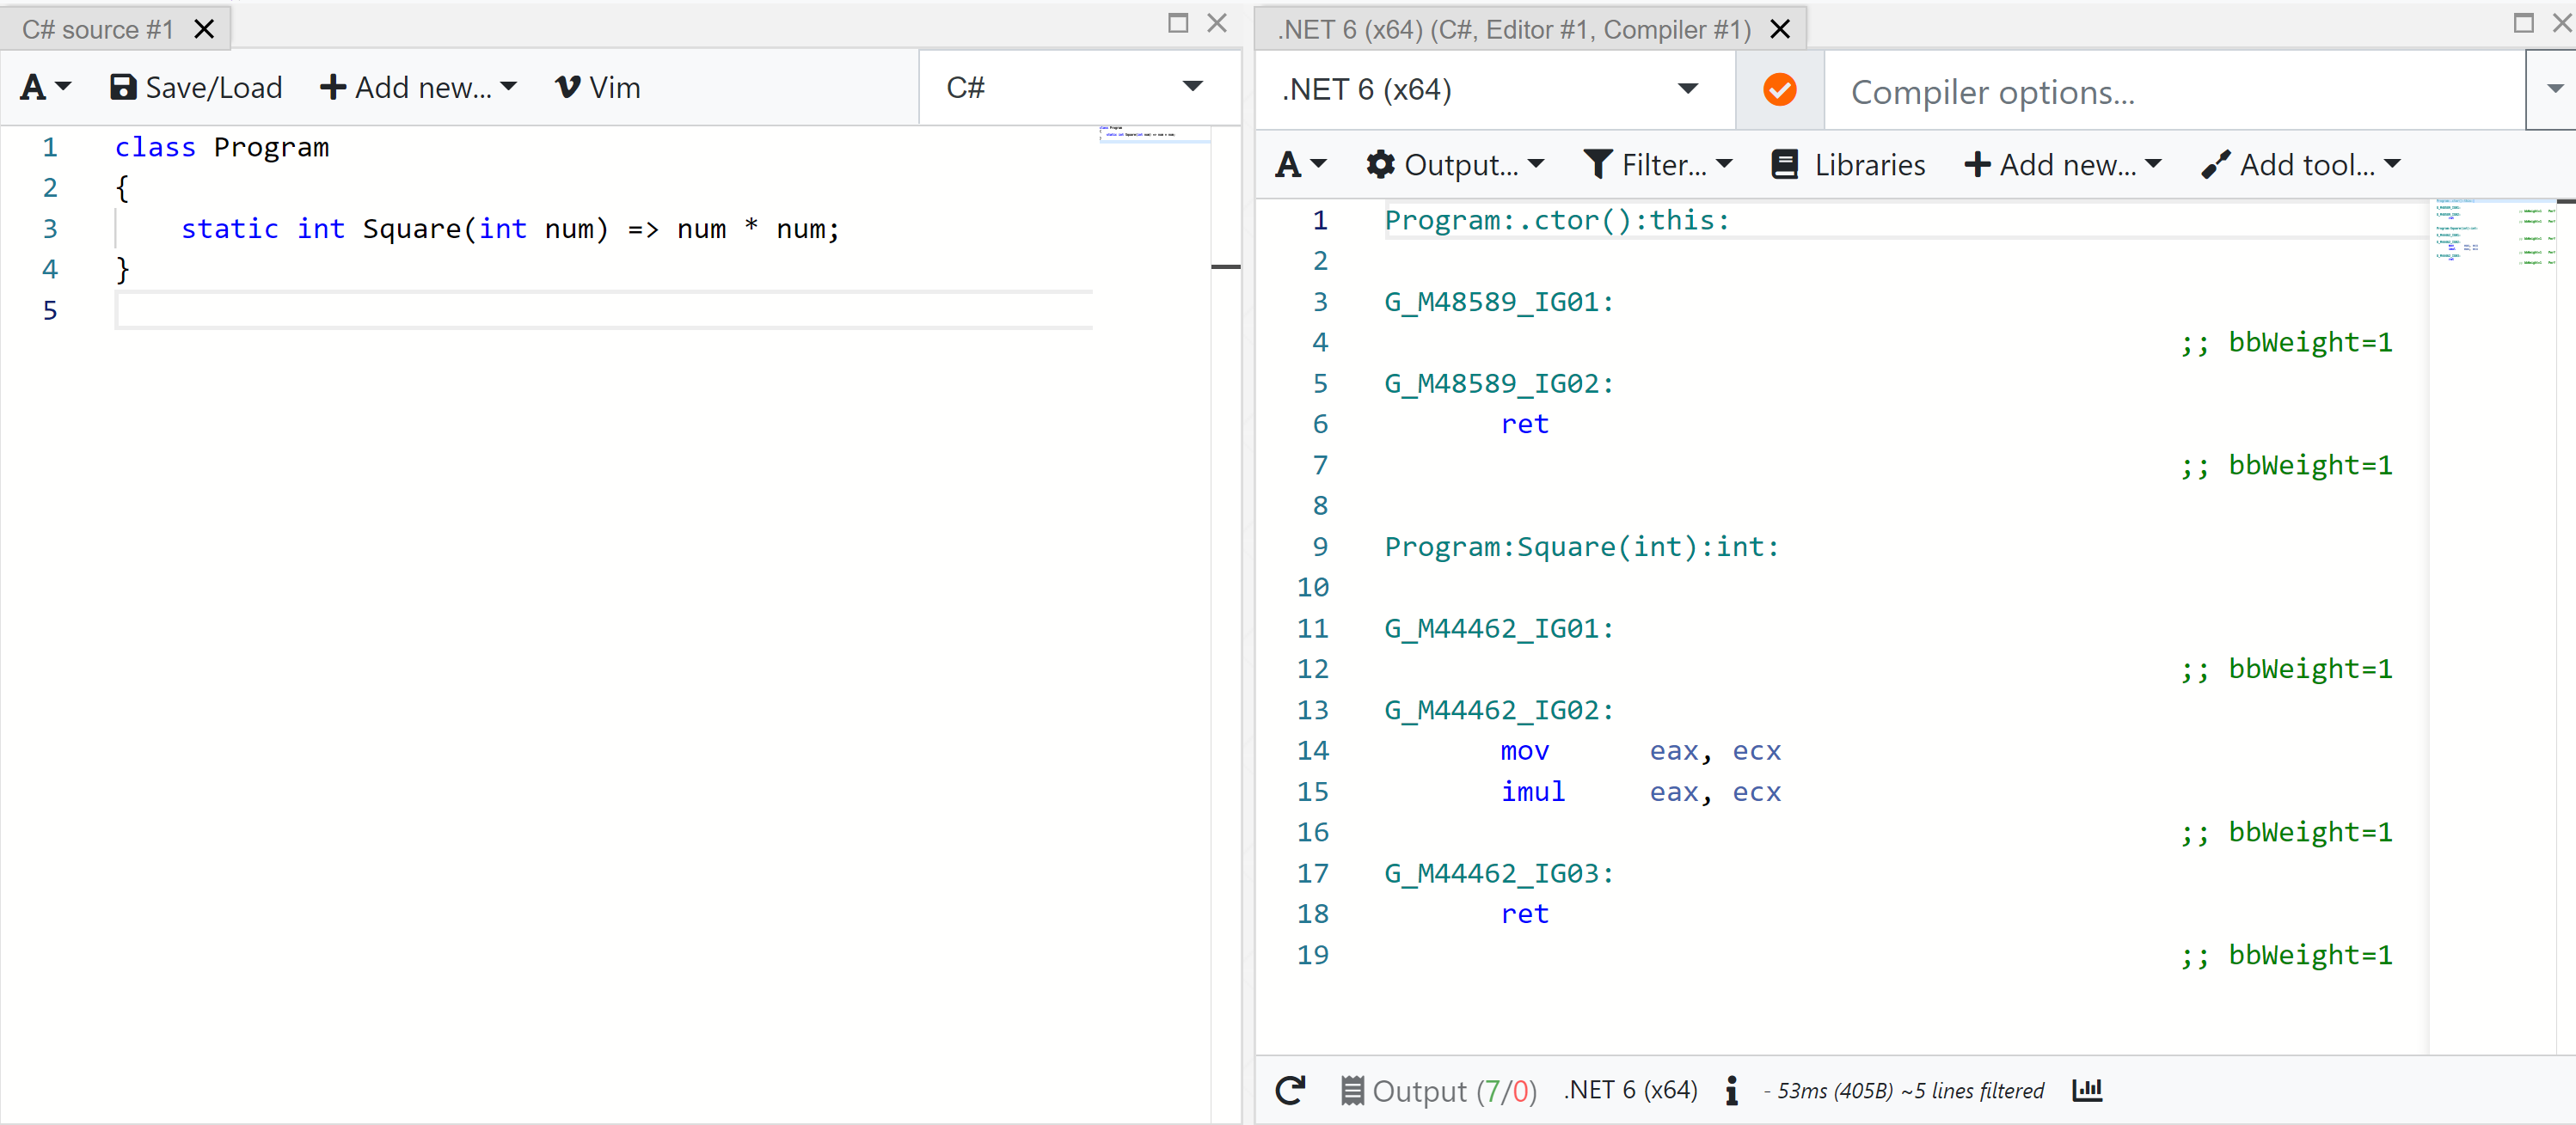This screenshot has height=1125, width=2576.
Task: Open the Add new... menu in the editor
Action: [x=419, y=87]
